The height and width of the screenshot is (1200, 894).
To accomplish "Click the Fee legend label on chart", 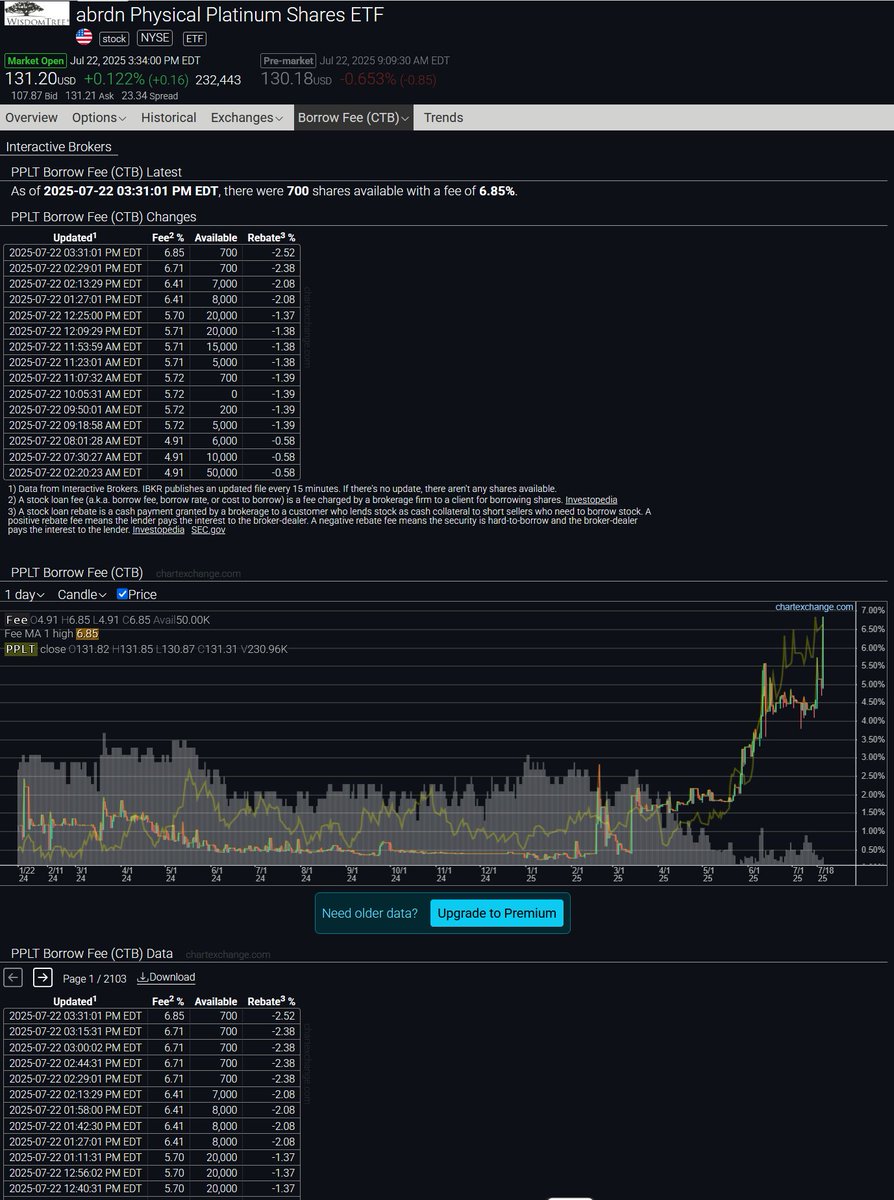I will pos(16,620).
